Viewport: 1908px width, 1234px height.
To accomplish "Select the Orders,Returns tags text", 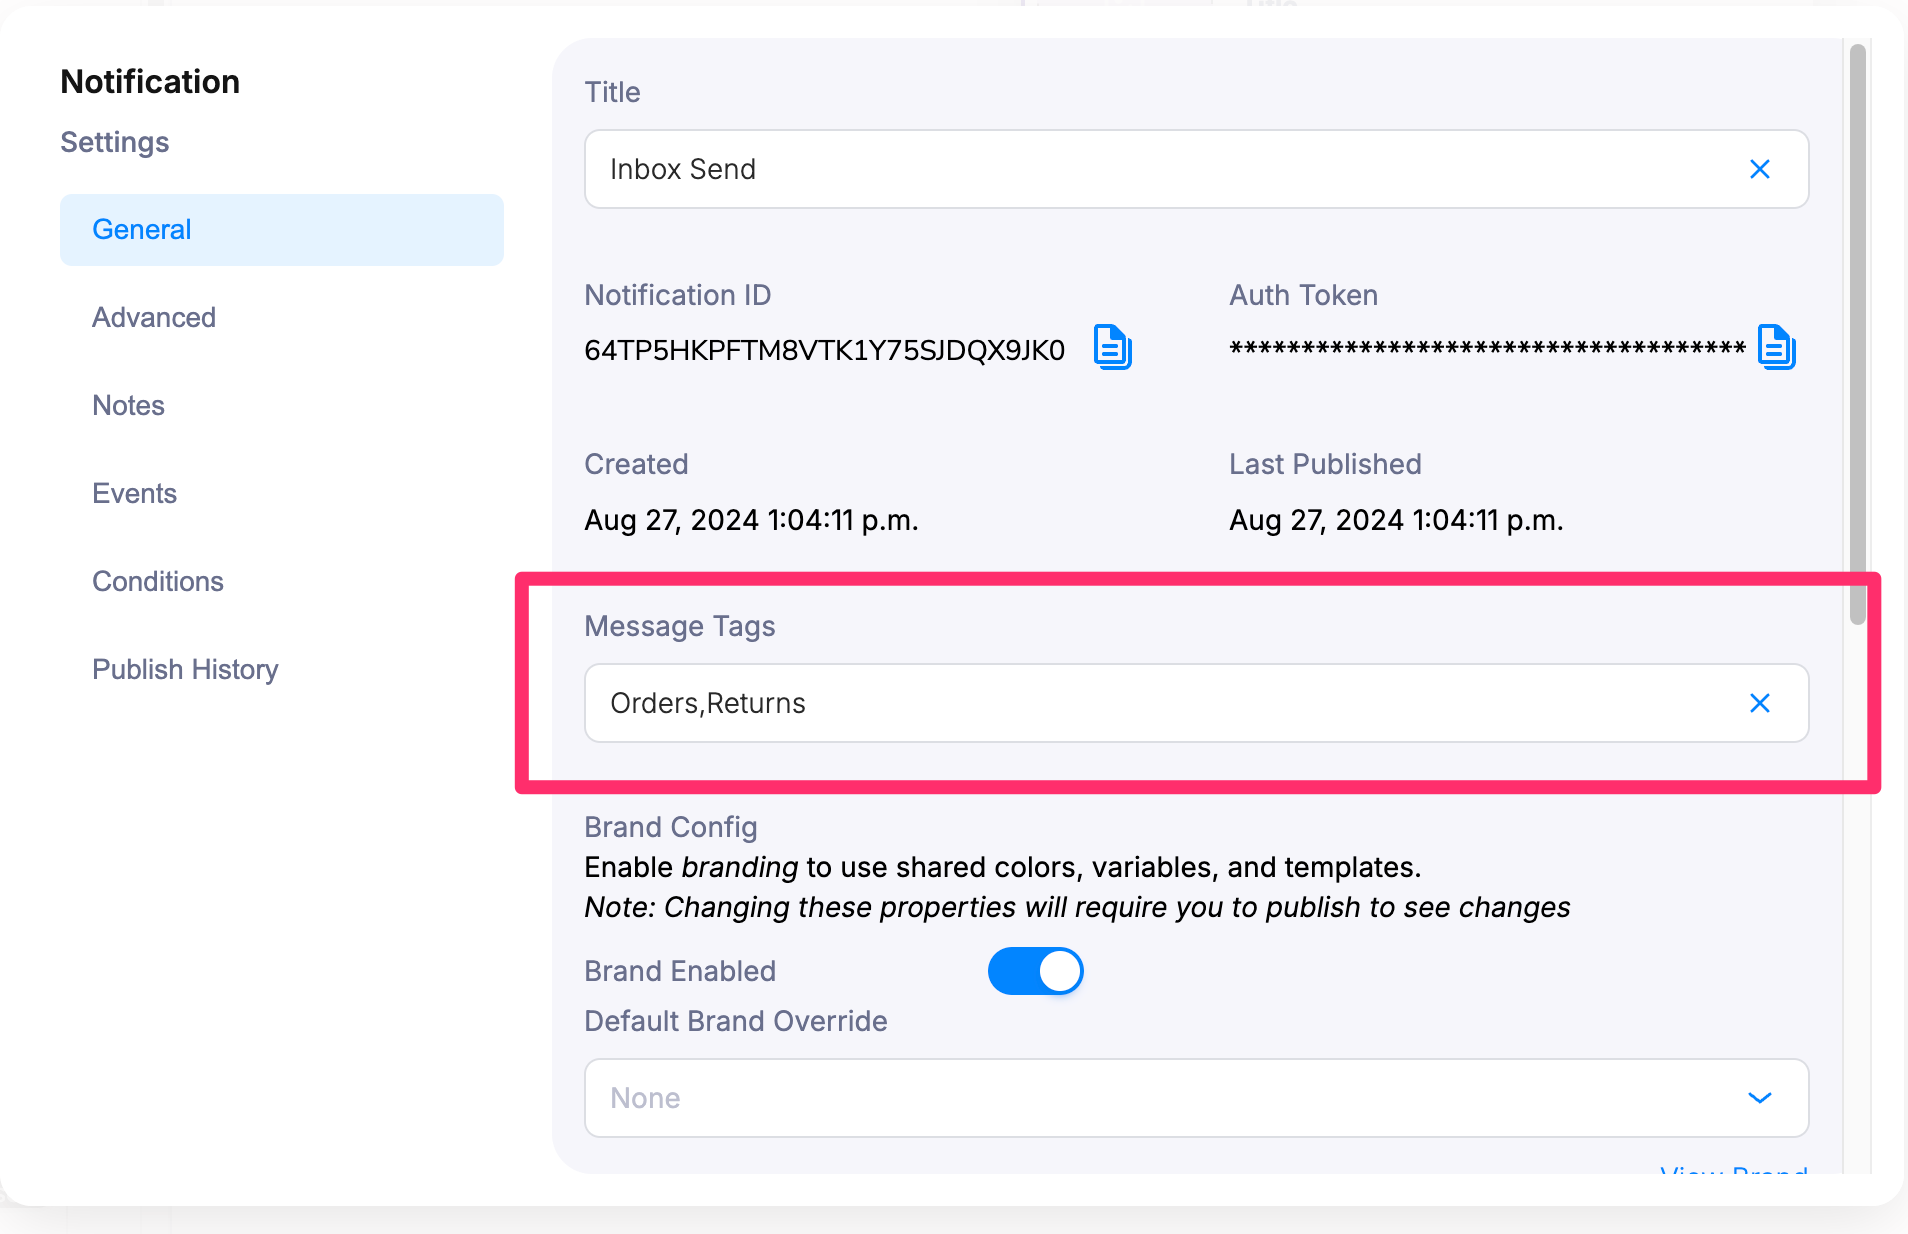I will [708, 703].
